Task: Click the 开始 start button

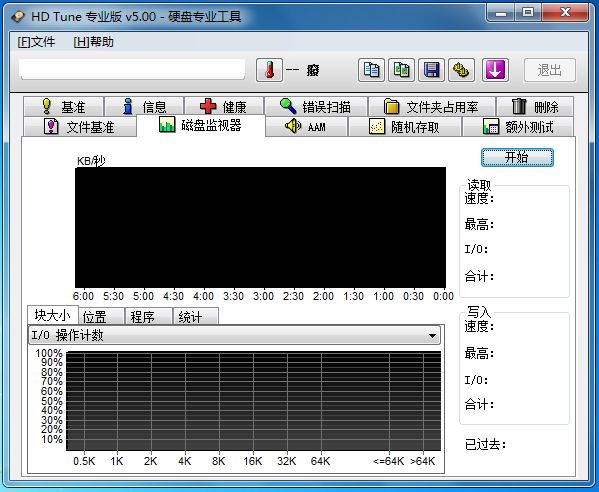Action: (x=517, y=157)
